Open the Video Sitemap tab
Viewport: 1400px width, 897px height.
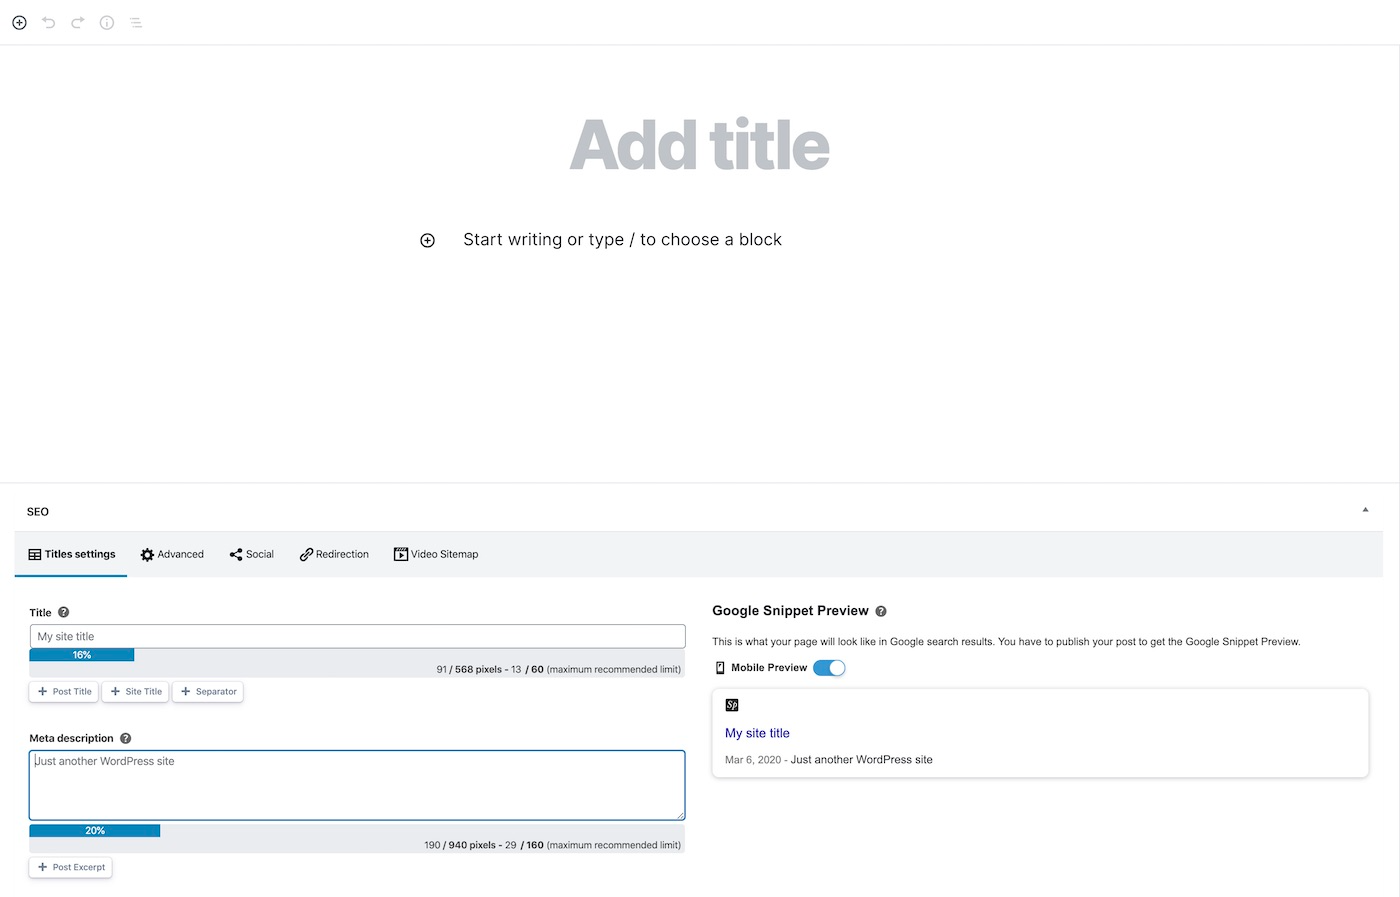click(x=436, y=554)
